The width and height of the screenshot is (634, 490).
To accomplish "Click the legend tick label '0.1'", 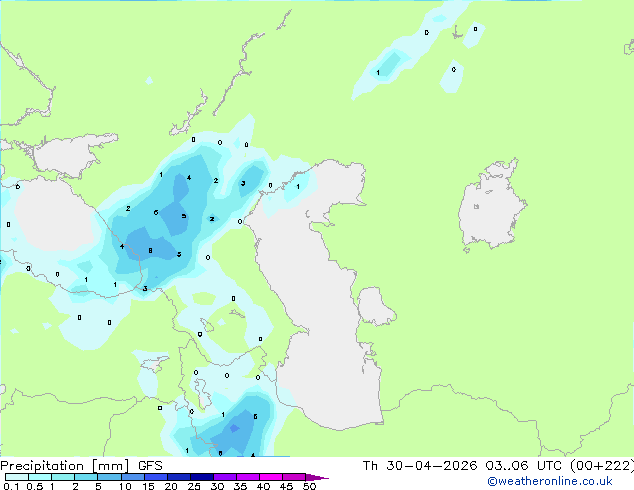I will tap(11, 486).
